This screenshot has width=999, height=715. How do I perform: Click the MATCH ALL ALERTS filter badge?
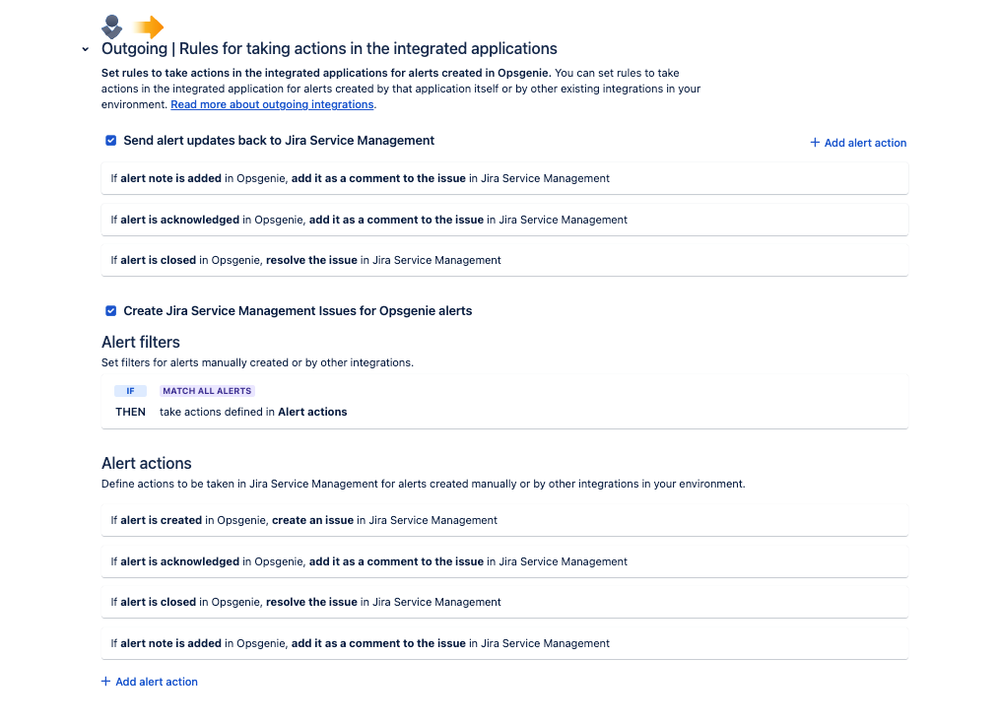[x=207, y=391]
